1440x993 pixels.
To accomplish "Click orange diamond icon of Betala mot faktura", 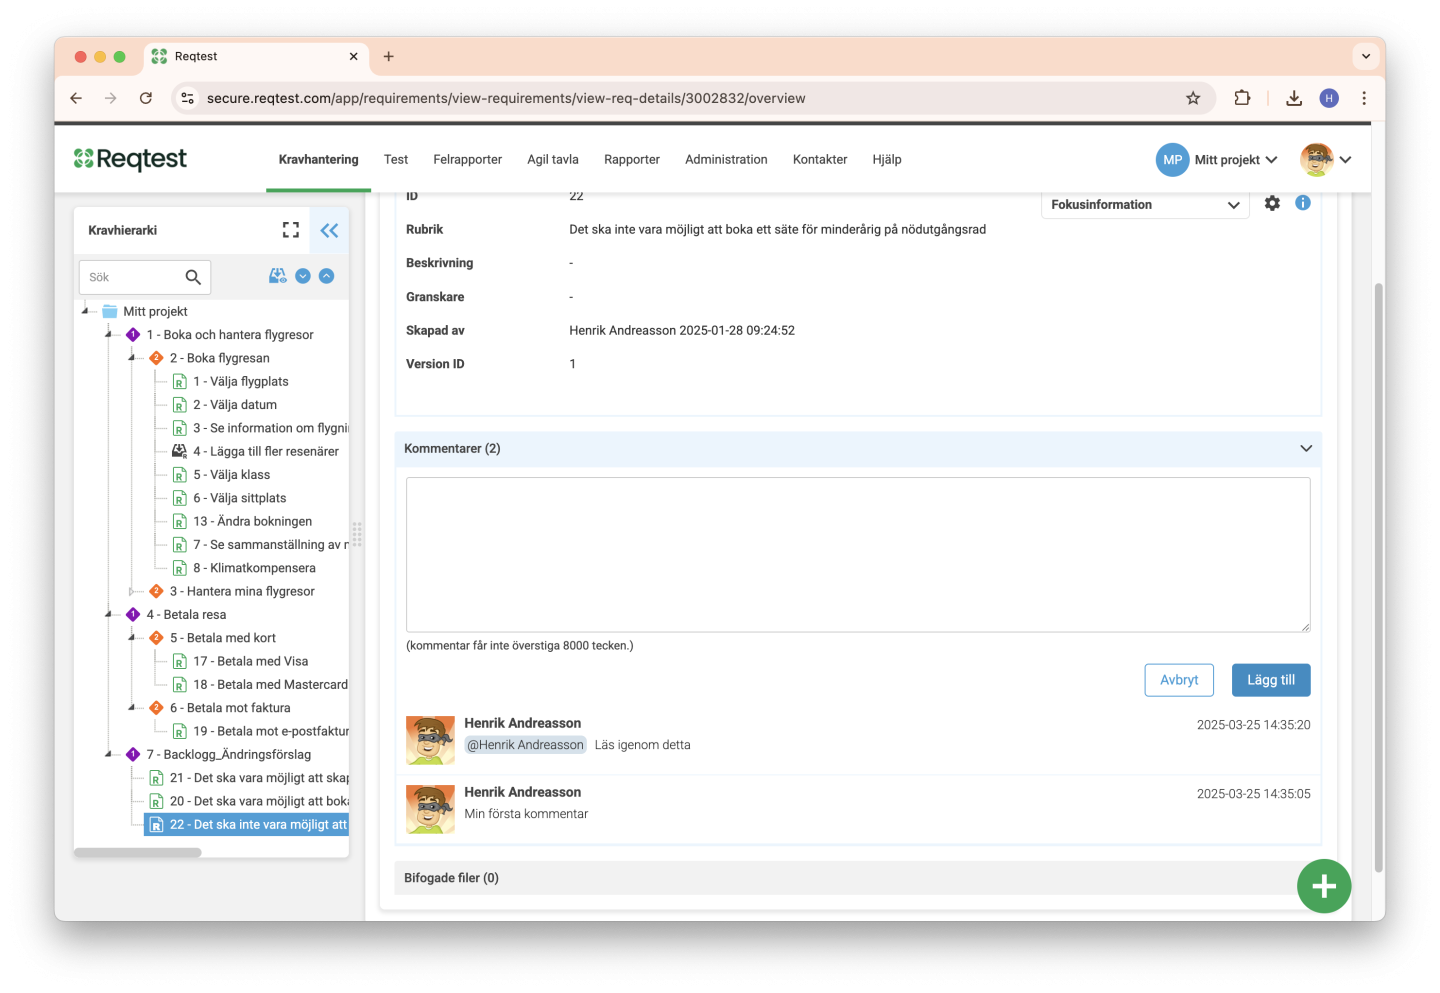I will pos(156,708).
